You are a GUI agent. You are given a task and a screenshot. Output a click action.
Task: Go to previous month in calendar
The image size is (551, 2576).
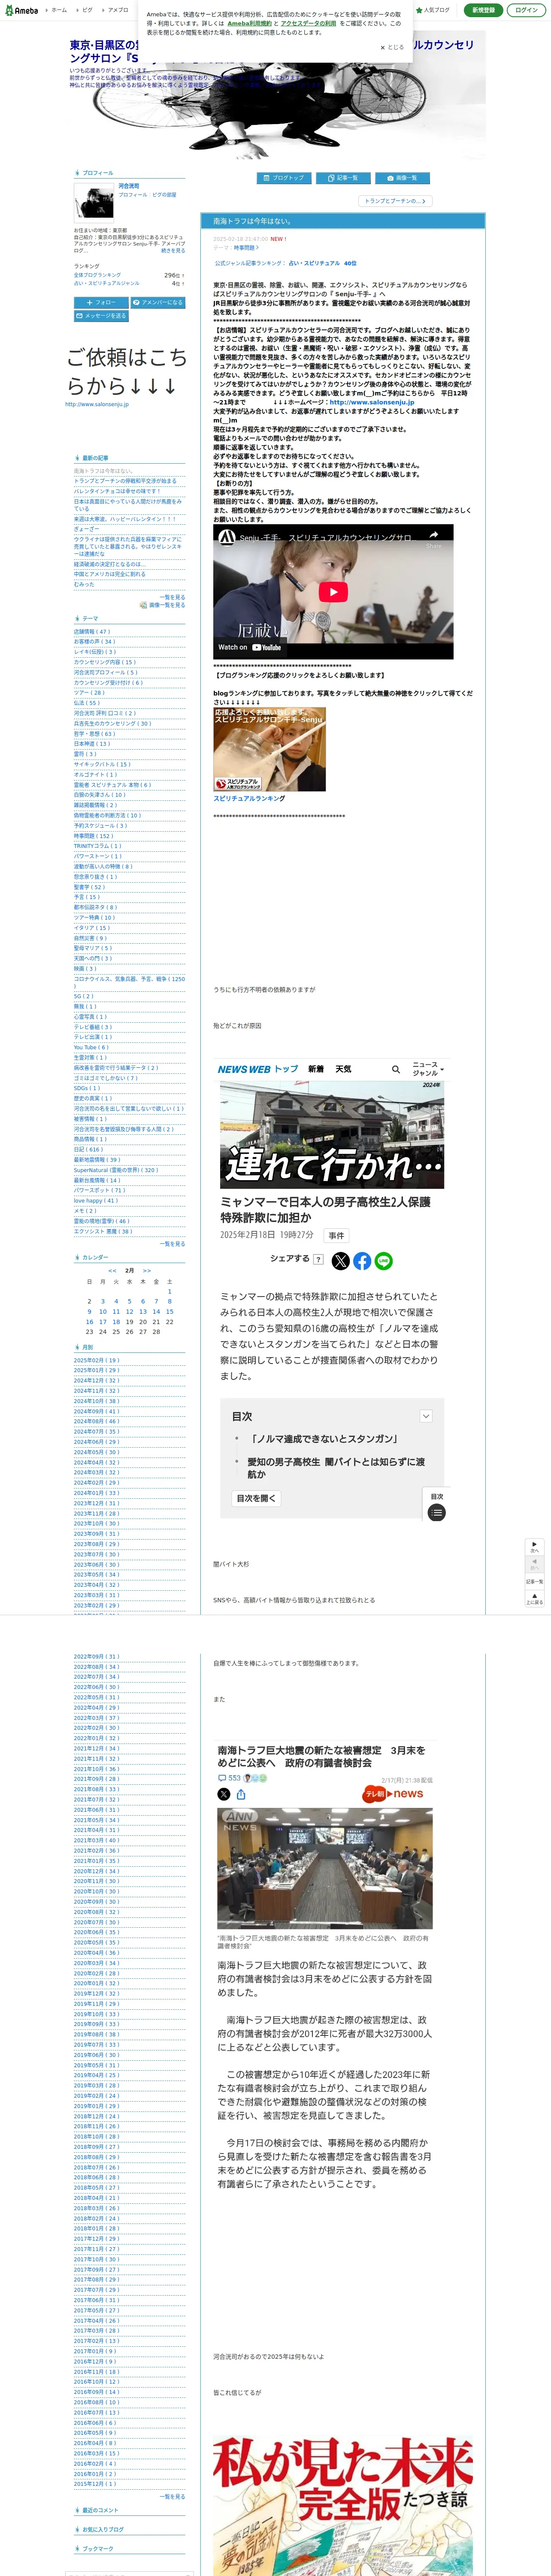tap(112, 1270)
